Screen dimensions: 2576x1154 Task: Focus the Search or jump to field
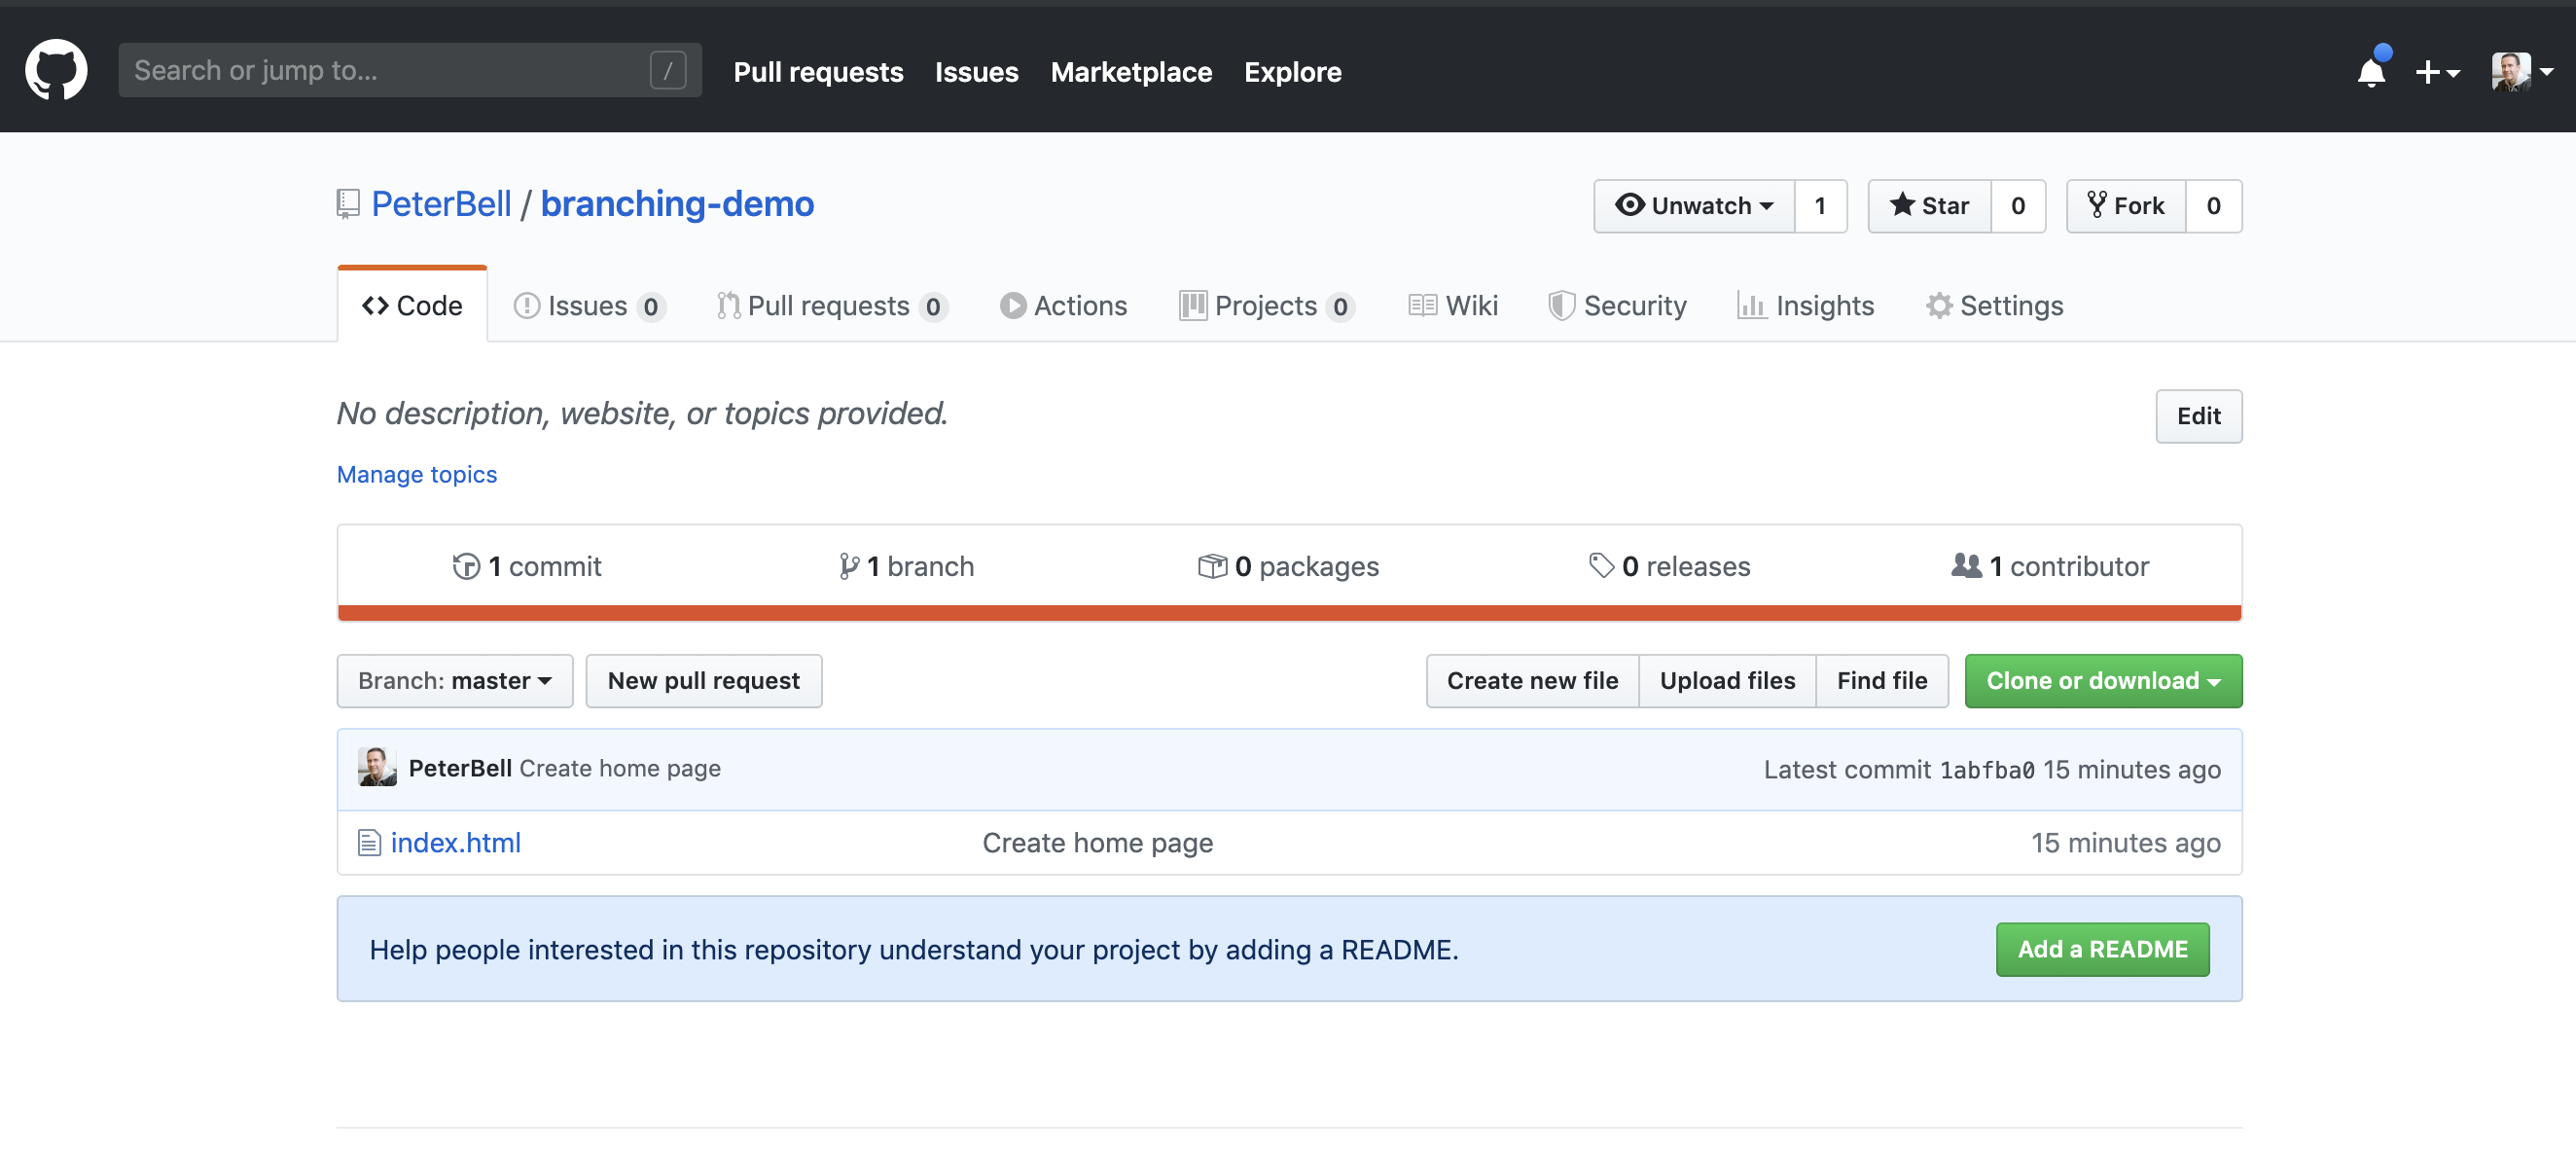point(410,70)
